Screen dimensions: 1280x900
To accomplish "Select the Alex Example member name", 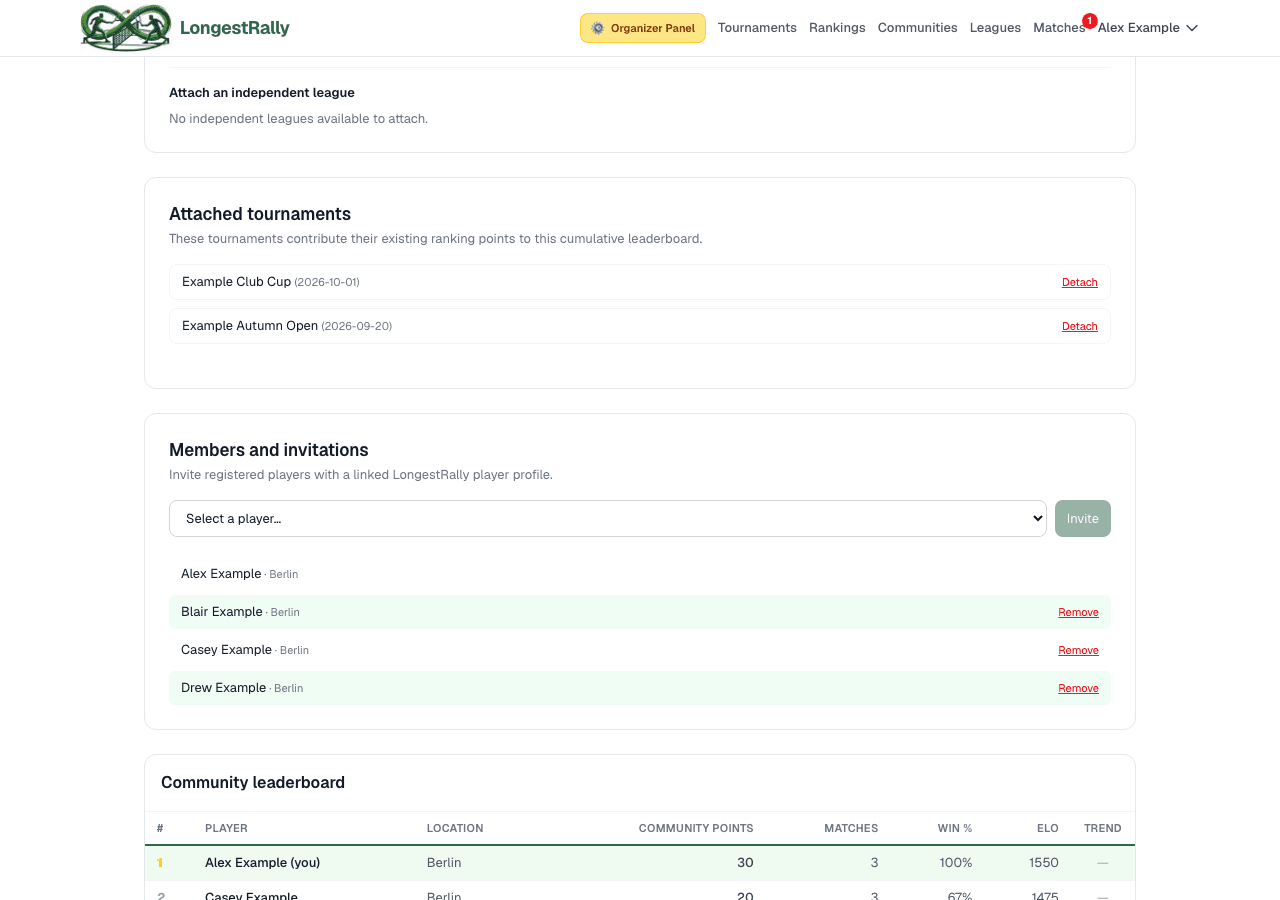I will point(221,574).
